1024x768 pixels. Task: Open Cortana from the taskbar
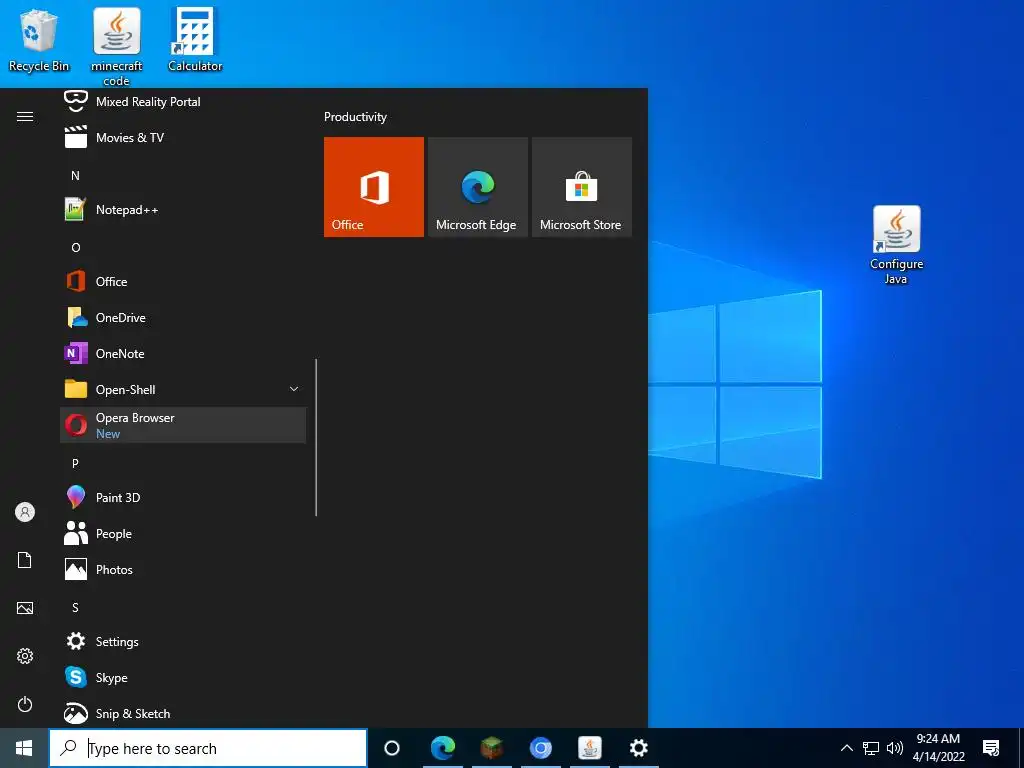coord(392,748)
